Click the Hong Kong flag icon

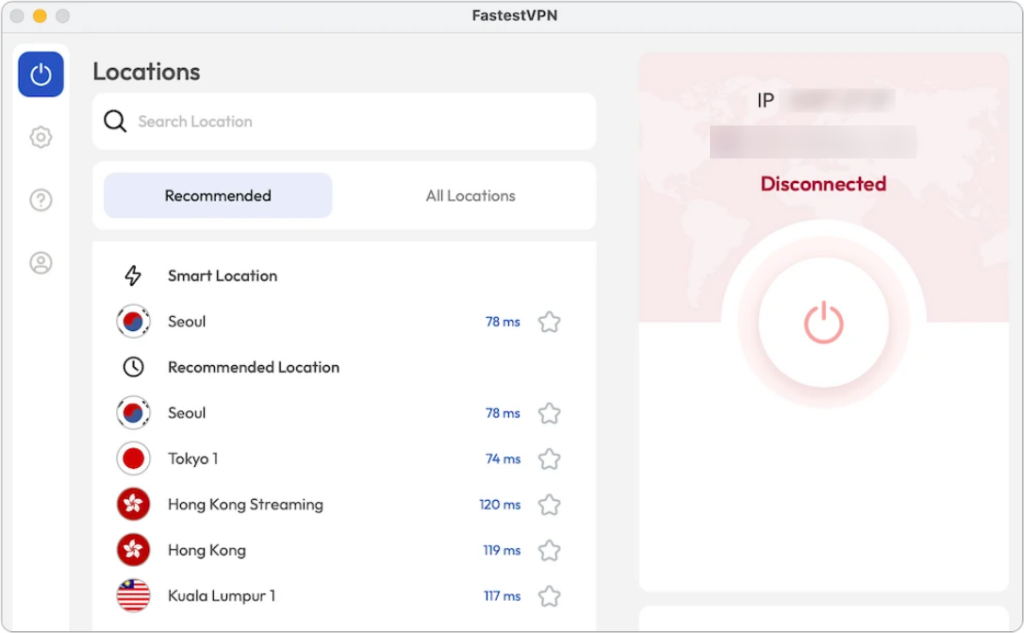pos(133,550)
